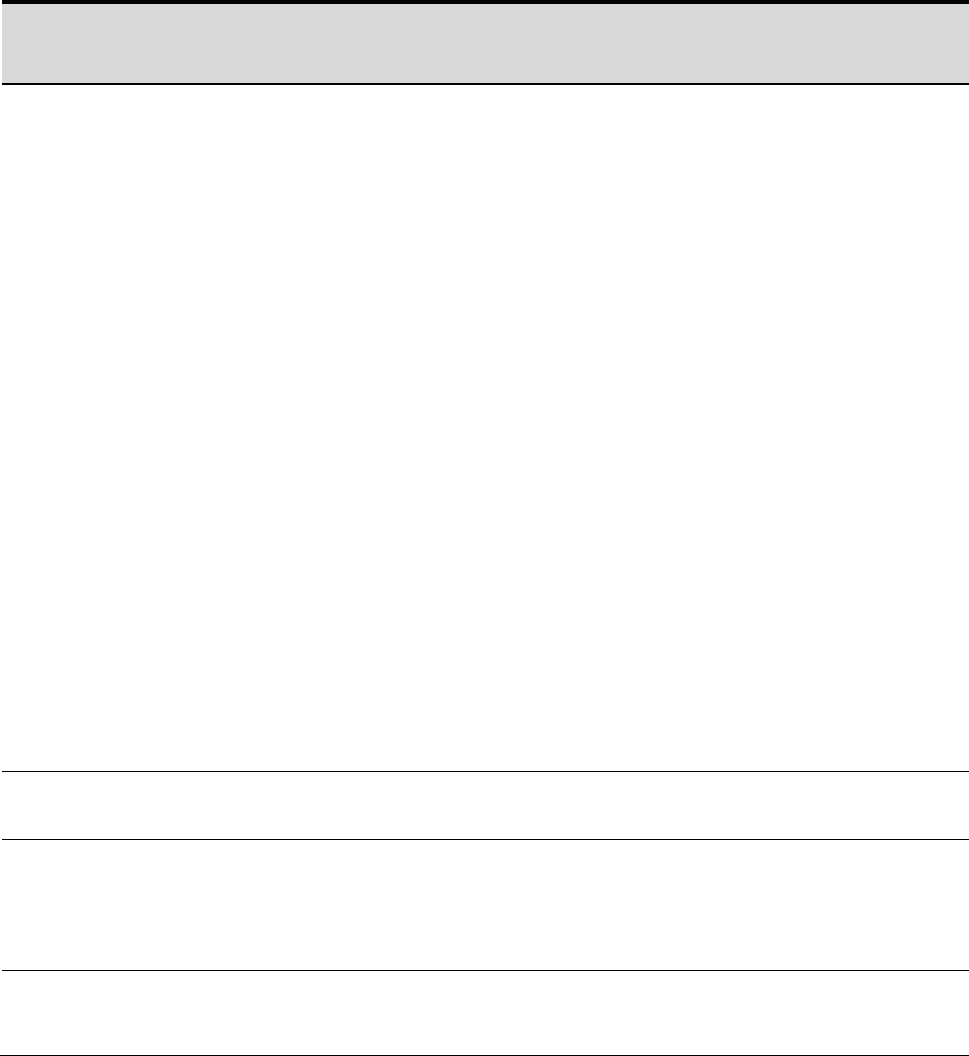Click the thick black line under the gray header
This screenshot has width=969, height=1056.
click(x=484, y=84)
